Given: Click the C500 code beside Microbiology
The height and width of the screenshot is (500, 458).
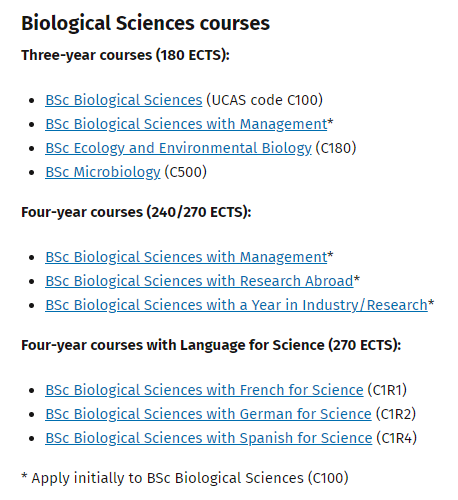Looking at the screenshot, I should pos(185,172).
